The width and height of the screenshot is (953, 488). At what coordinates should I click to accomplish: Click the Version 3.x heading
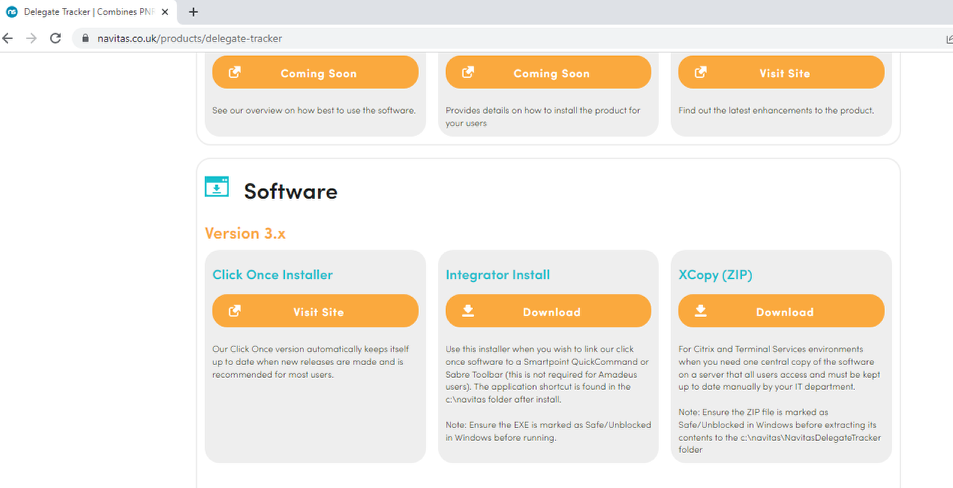pos(245,233)
